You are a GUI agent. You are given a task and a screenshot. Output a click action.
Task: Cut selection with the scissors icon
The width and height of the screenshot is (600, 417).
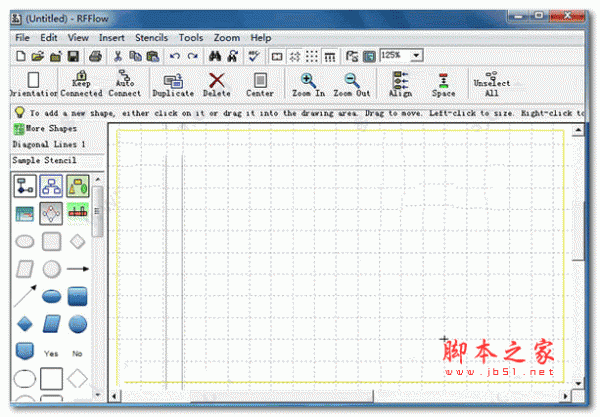pos(118,56)
